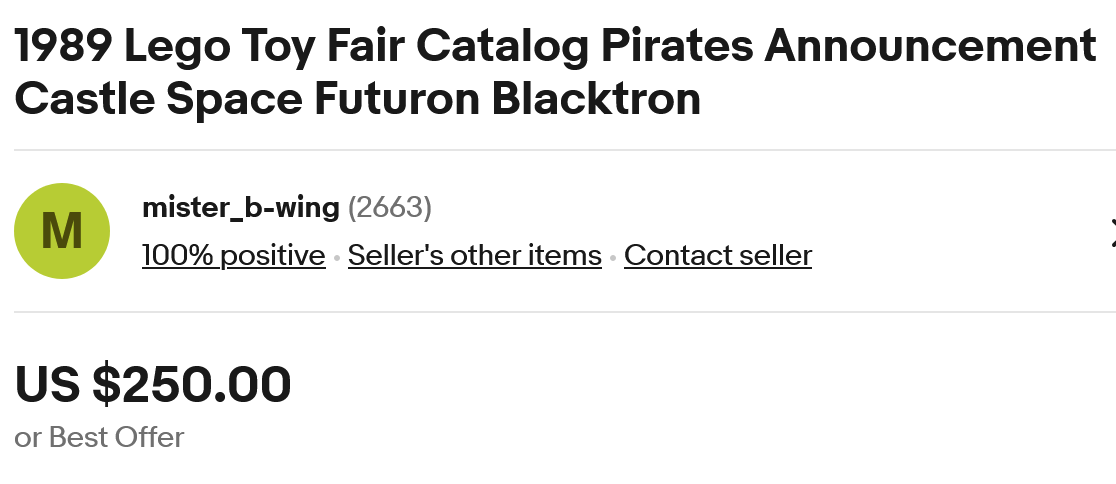Image resolution: width=1116 pixels, height=484 pixels.
Task: Open Seller's other items link
Action: click(474, 256)
